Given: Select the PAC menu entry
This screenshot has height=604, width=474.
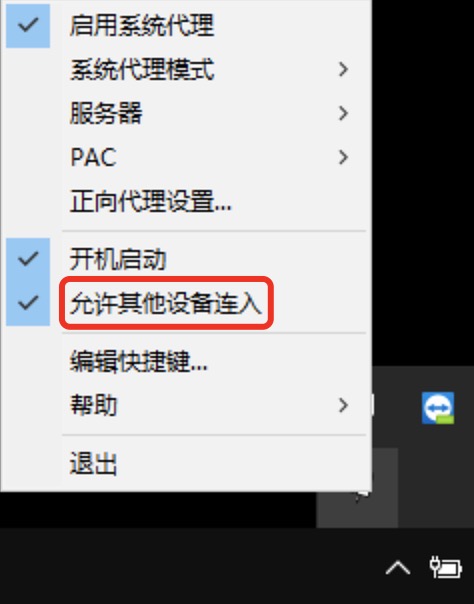Looking at the screenshot, I should 214,157.
